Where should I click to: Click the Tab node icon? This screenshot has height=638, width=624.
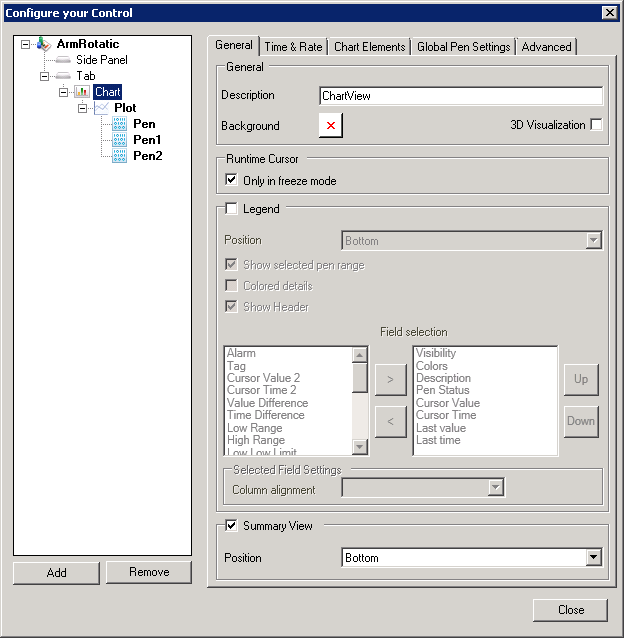(x=63, y=76)
